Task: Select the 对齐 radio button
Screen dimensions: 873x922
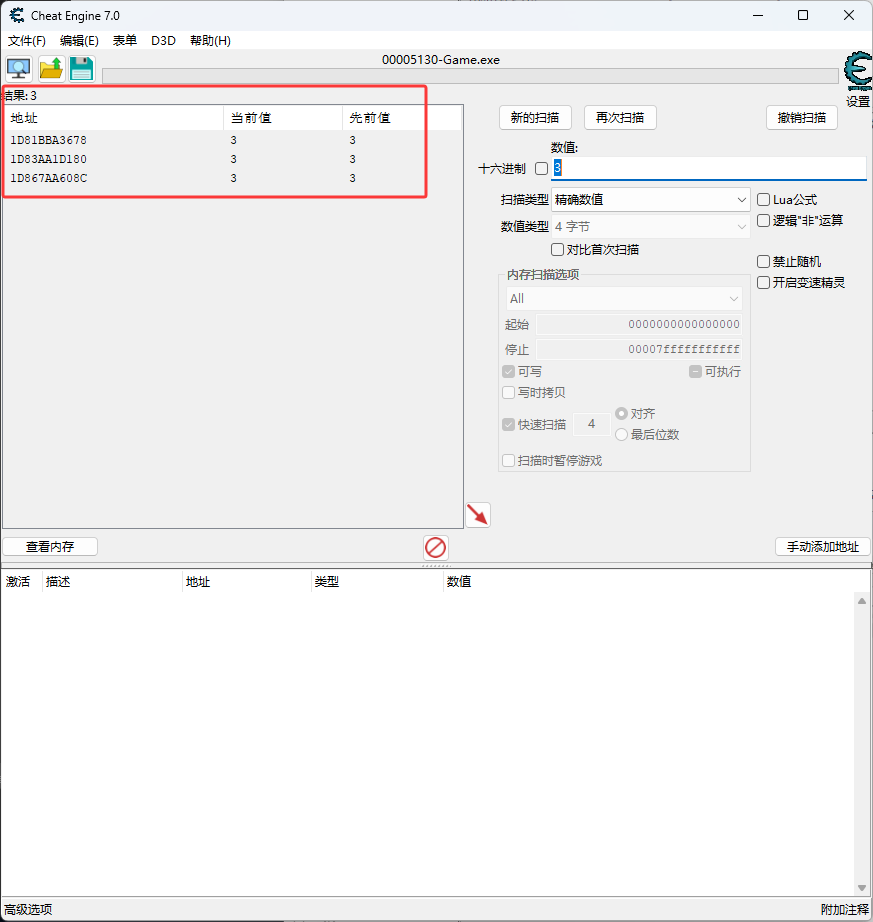Action: [x=621, y=413]
